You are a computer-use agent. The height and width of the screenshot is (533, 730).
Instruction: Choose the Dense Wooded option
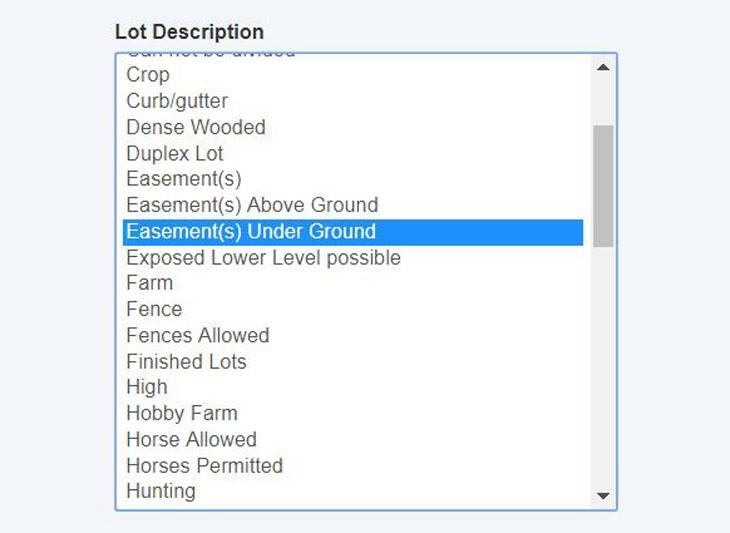click(x=196, y=127)
